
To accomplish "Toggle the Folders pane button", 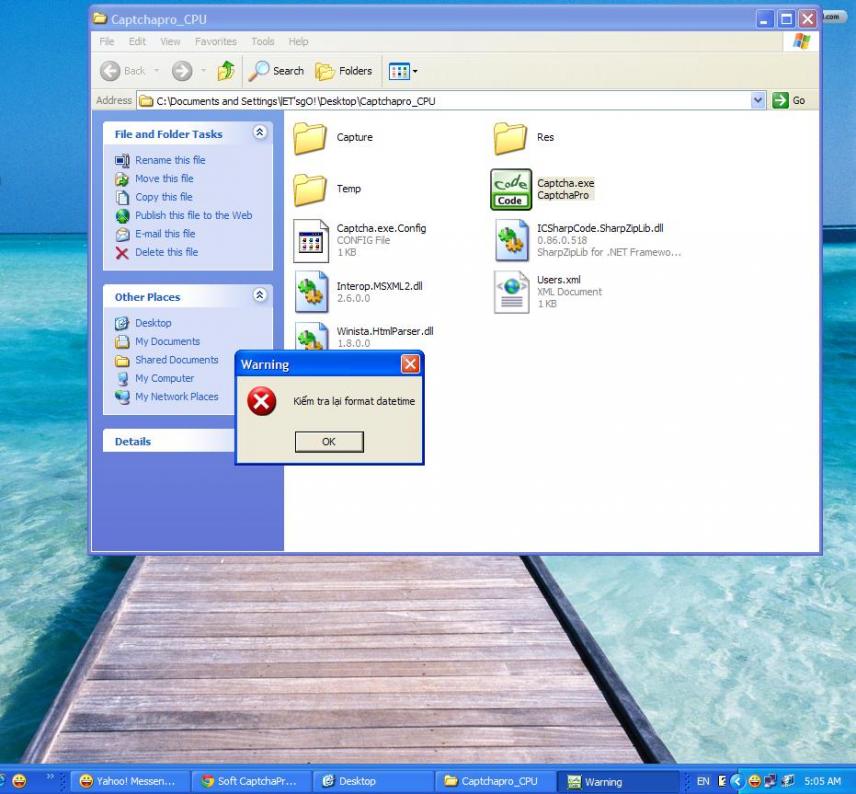I will tap(344, 71).
